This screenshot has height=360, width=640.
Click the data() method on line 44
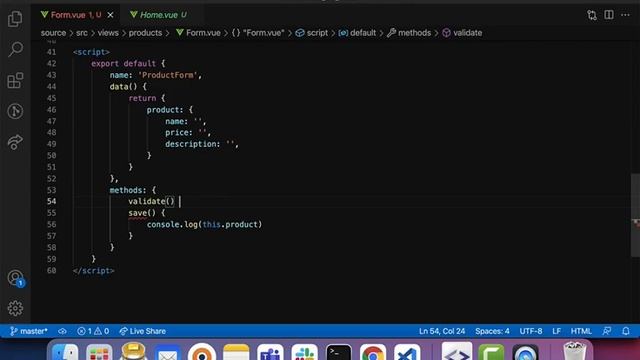click(x=123, y=87)
